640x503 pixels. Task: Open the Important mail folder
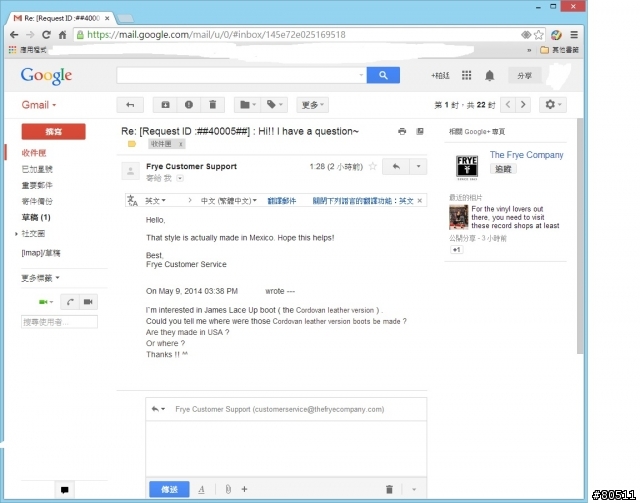coord(37,185)
